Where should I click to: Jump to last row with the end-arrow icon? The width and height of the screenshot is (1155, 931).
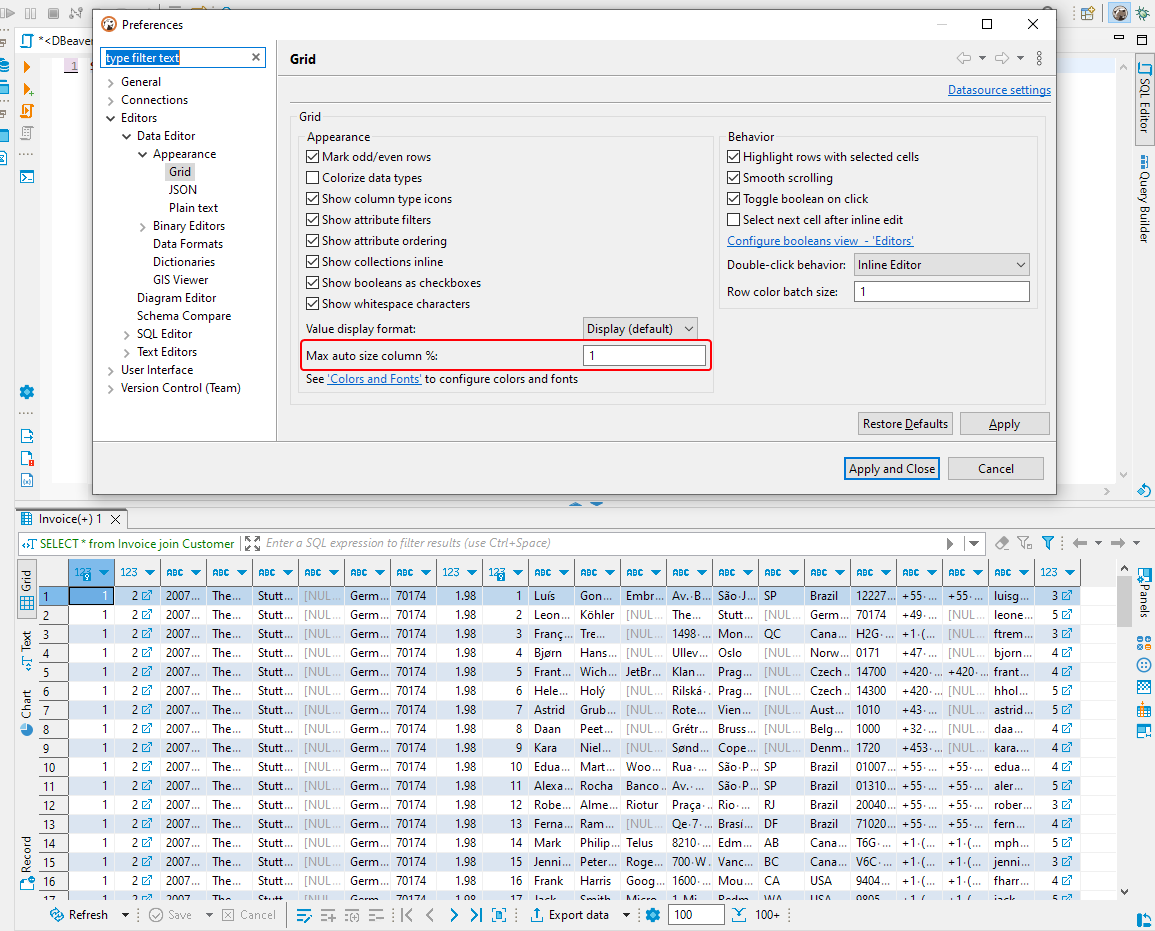[x=475, y=915]
